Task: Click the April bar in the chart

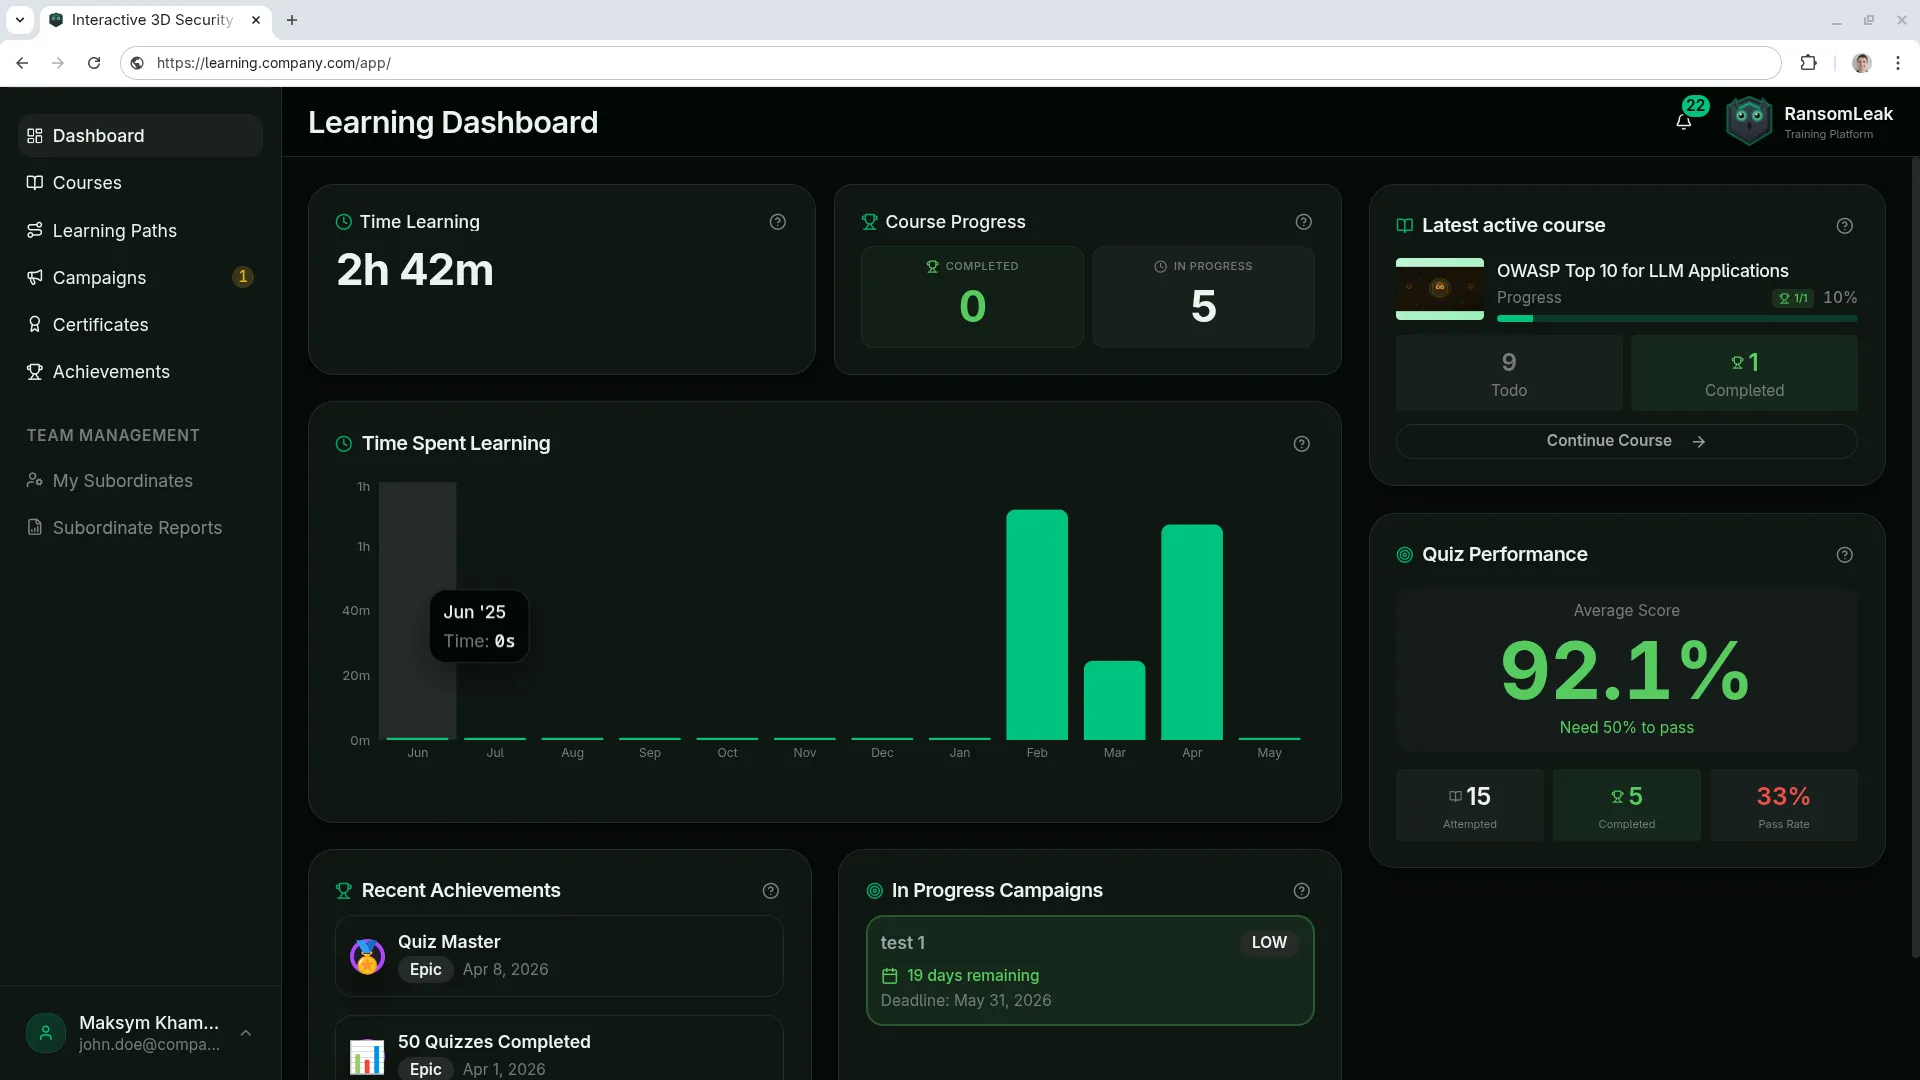Action: tap(1192, 632)
